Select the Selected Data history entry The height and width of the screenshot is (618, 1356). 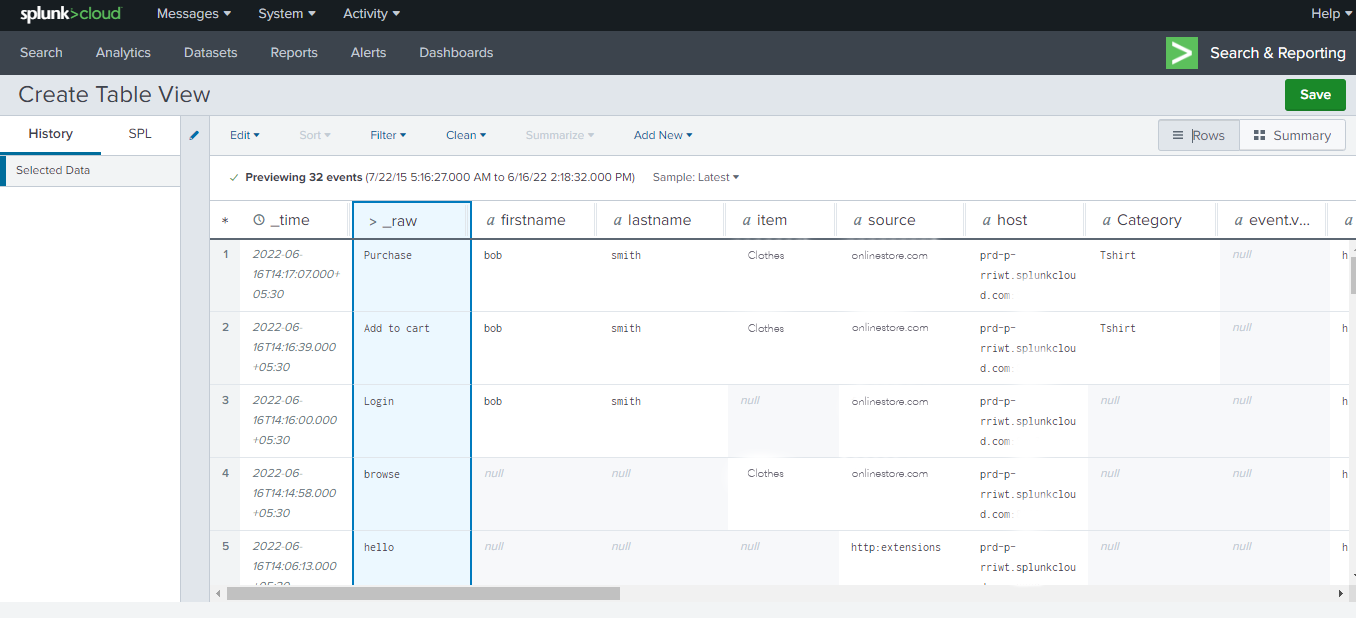[90, 170]
